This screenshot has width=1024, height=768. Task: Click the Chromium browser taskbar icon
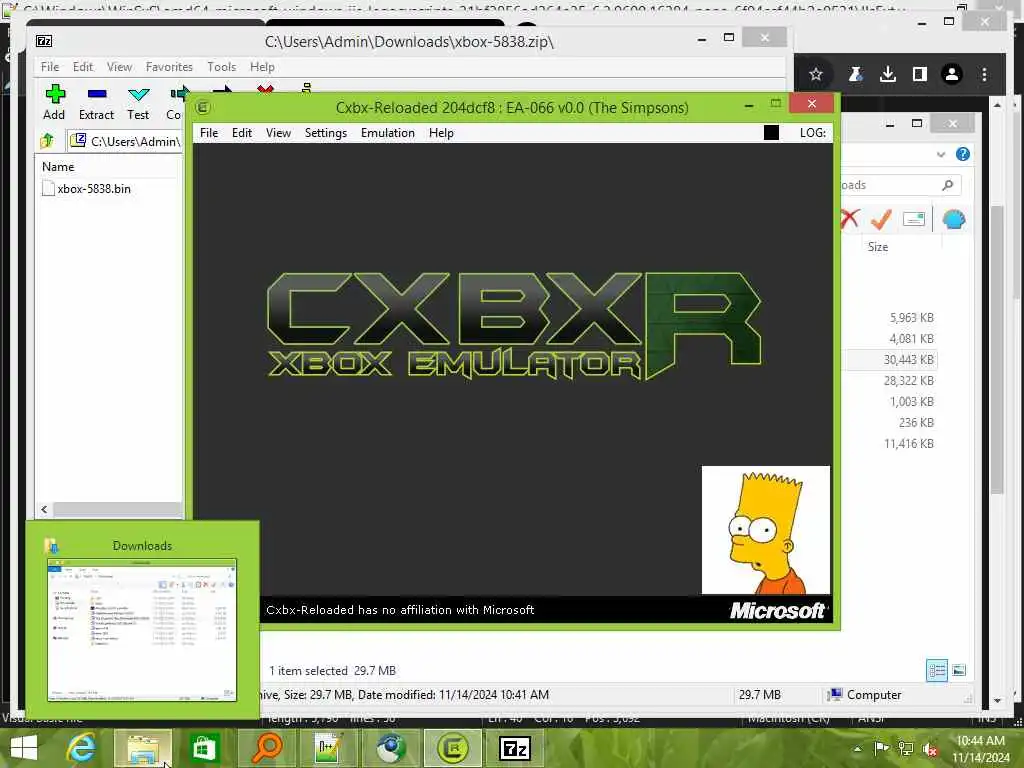pyautogui.click(x=390, y=748)
